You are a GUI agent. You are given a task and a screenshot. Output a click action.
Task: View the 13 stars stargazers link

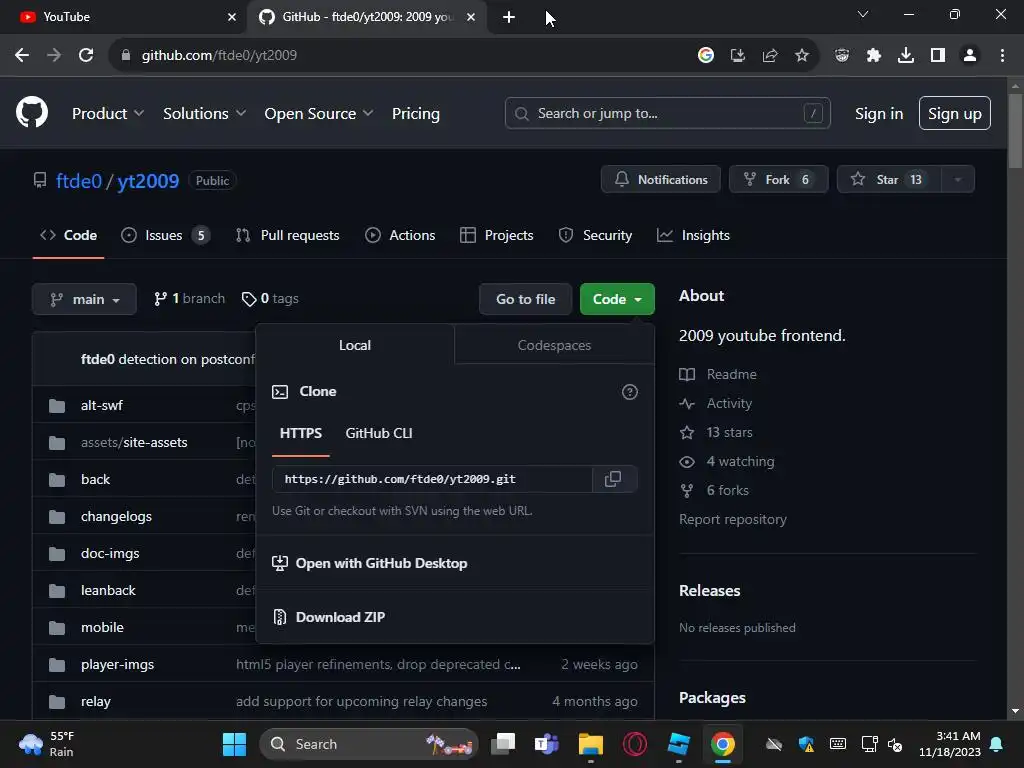716,432
